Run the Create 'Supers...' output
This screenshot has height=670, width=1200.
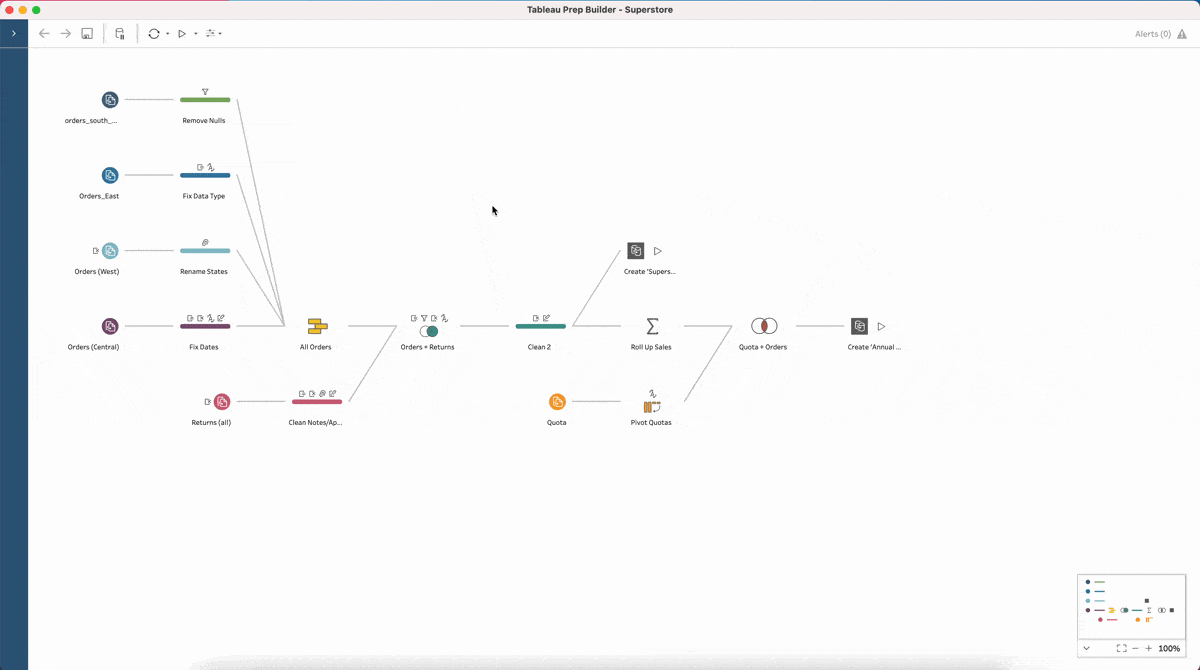[658, 251]
